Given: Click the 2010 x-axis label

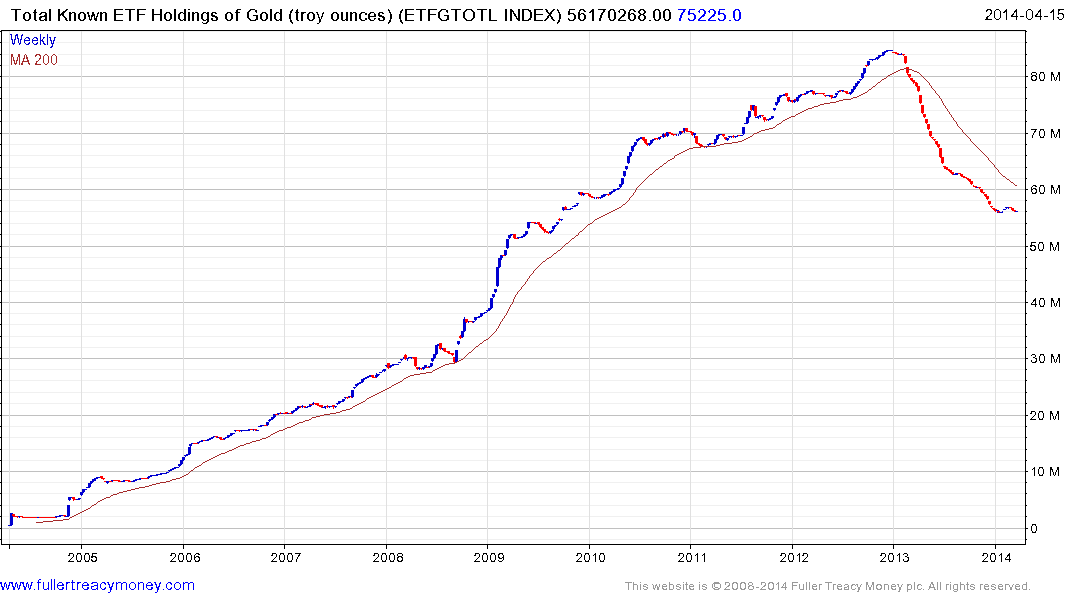Looking at the screenshot, I should tap(591, 557).
